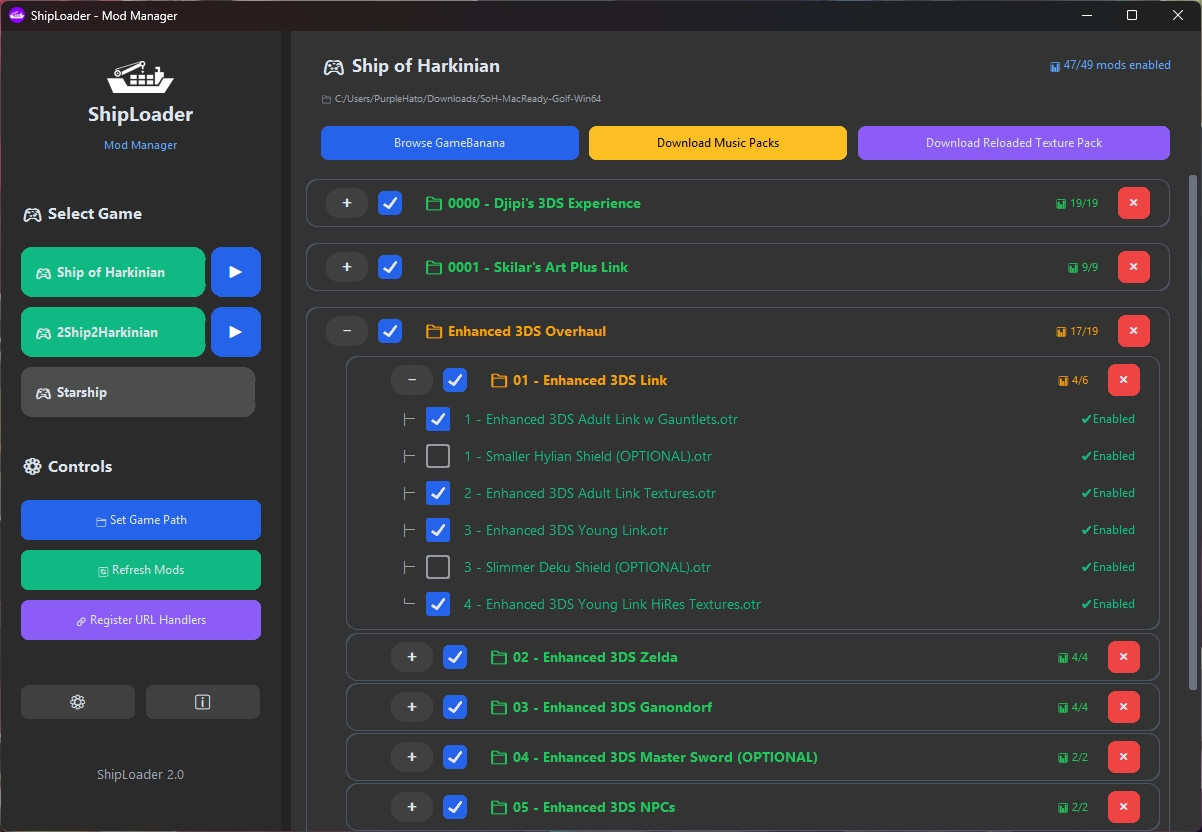Expand 03 - Enhanced 3DS Ganondorf
1202x832 pixels.
411,707
